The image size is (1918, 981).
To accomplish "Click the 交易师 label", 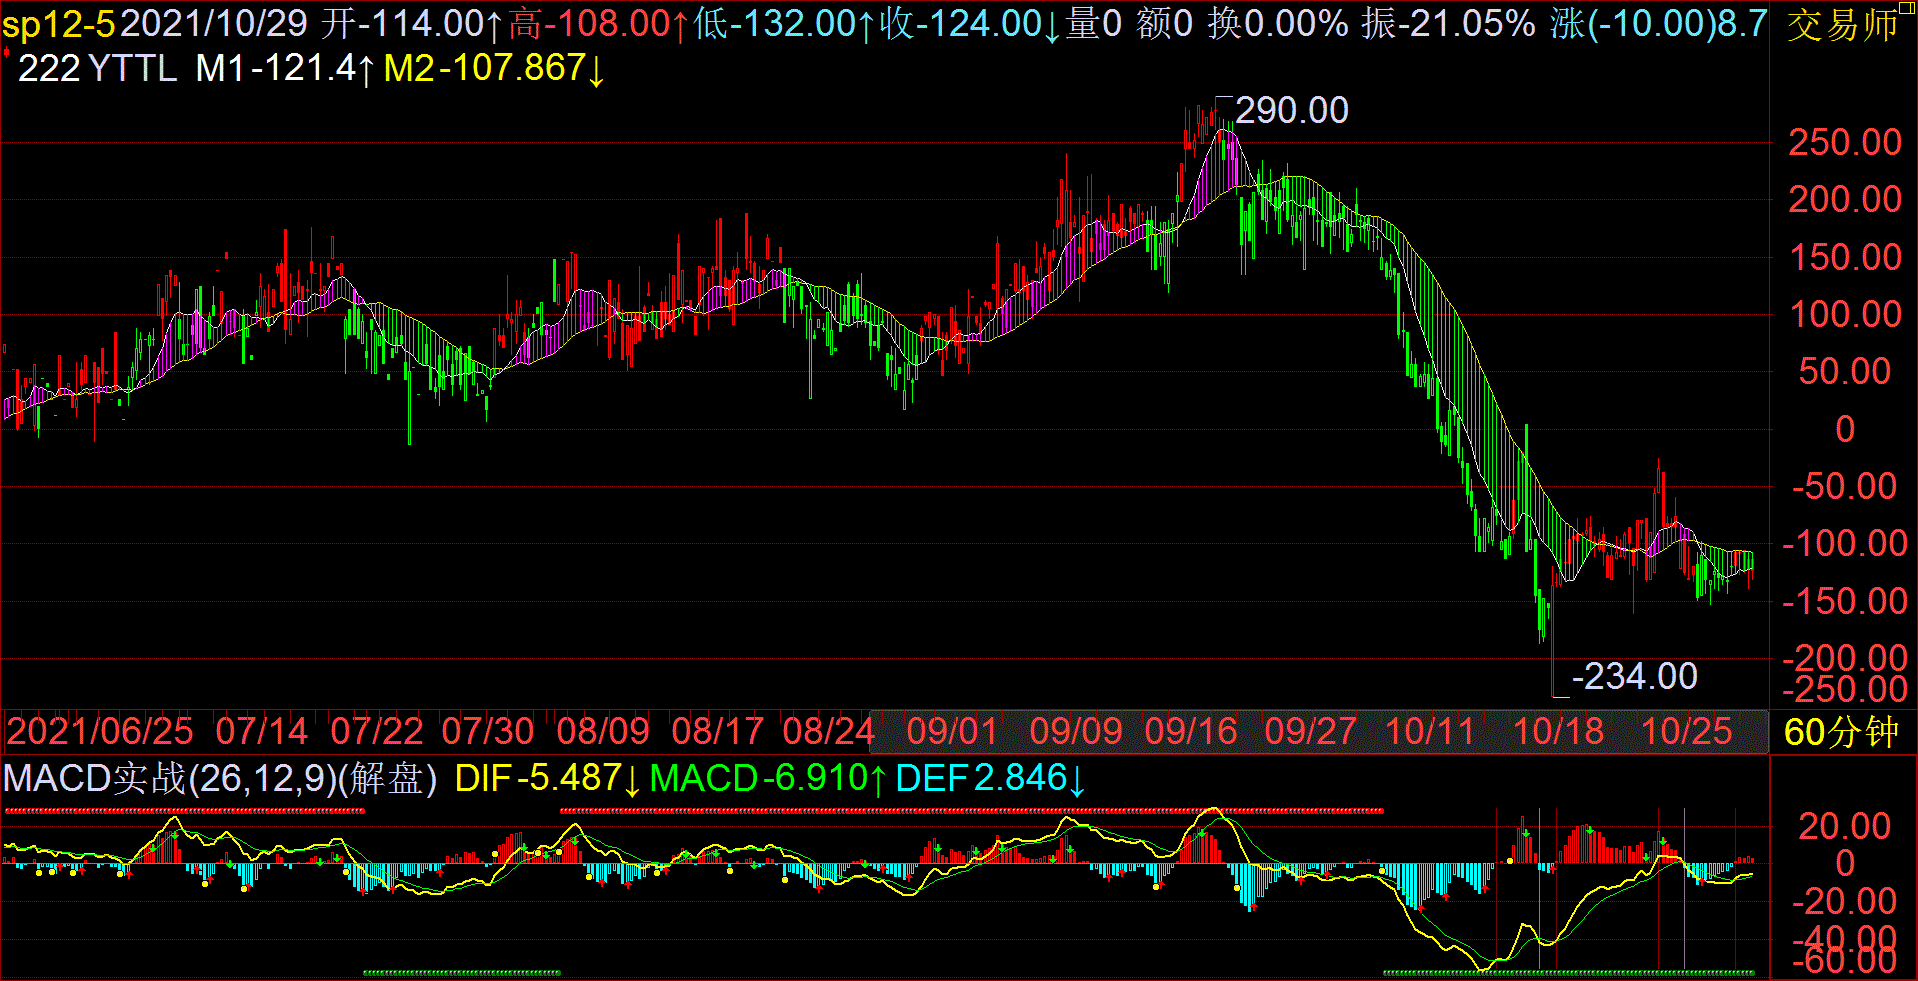I will coord(1842,26).
